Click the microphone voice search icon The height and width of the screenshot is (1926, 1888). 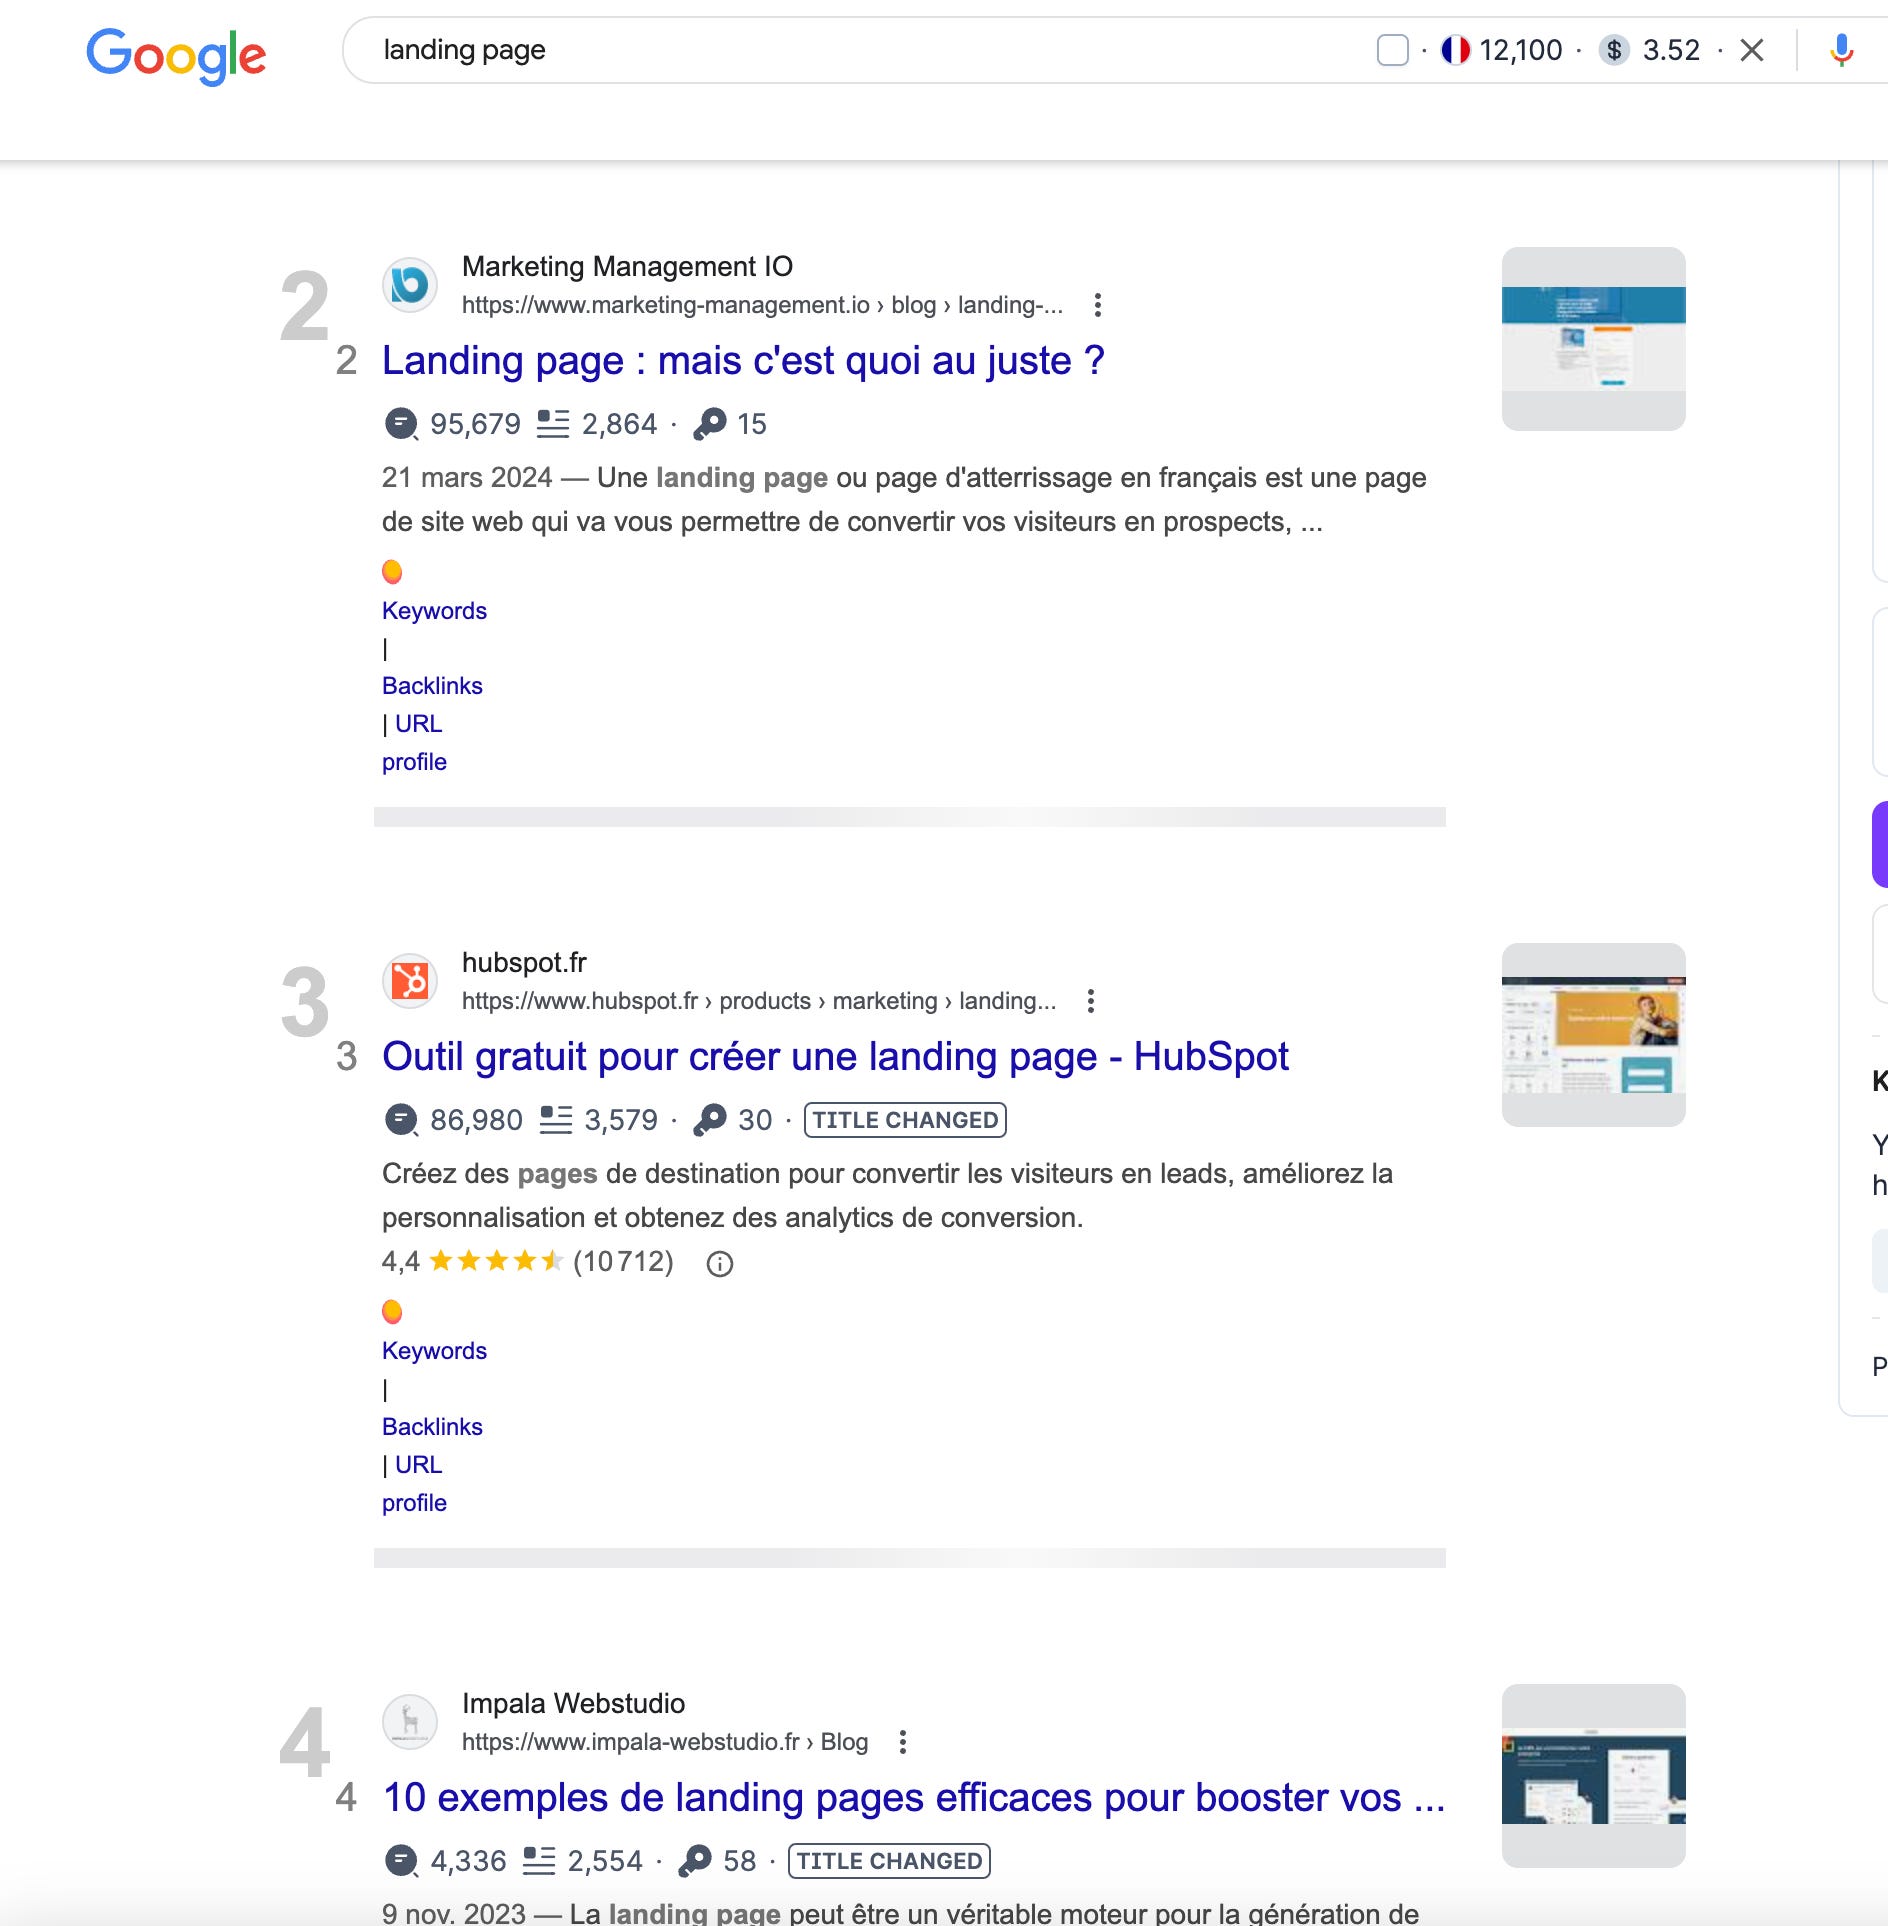point(1841,50)
